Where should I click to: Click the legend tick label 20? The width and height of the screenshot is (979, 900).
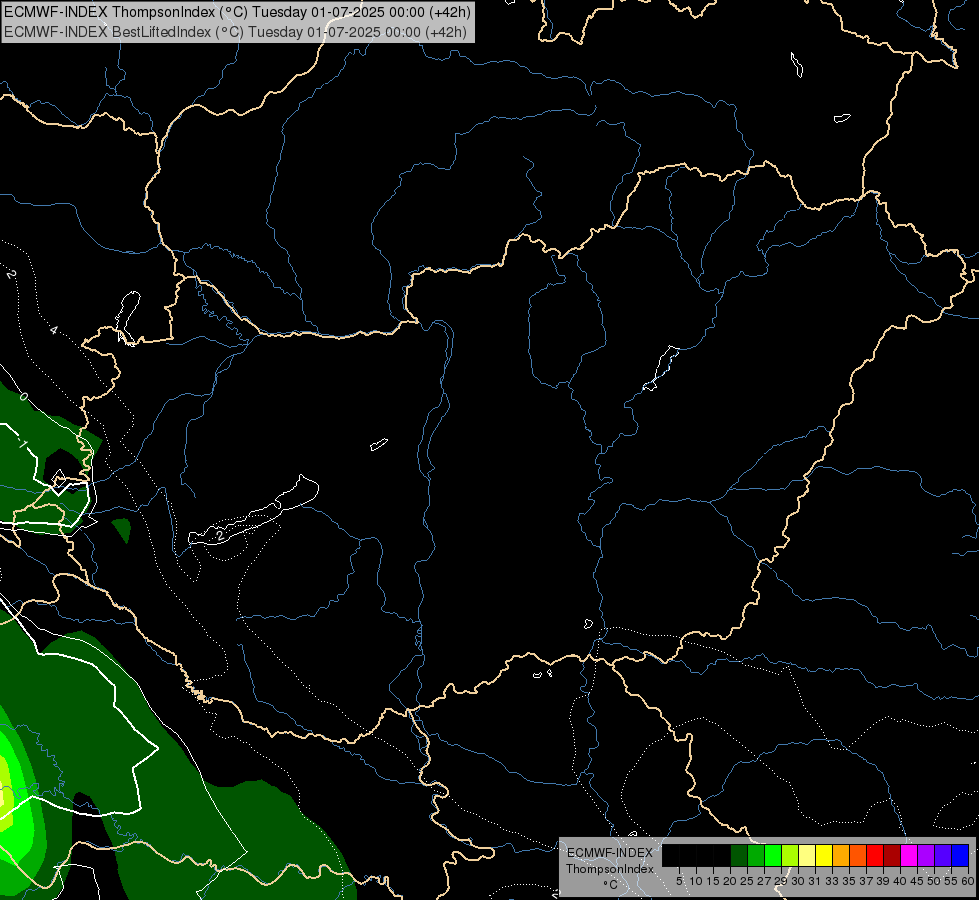tap(730, 881)
